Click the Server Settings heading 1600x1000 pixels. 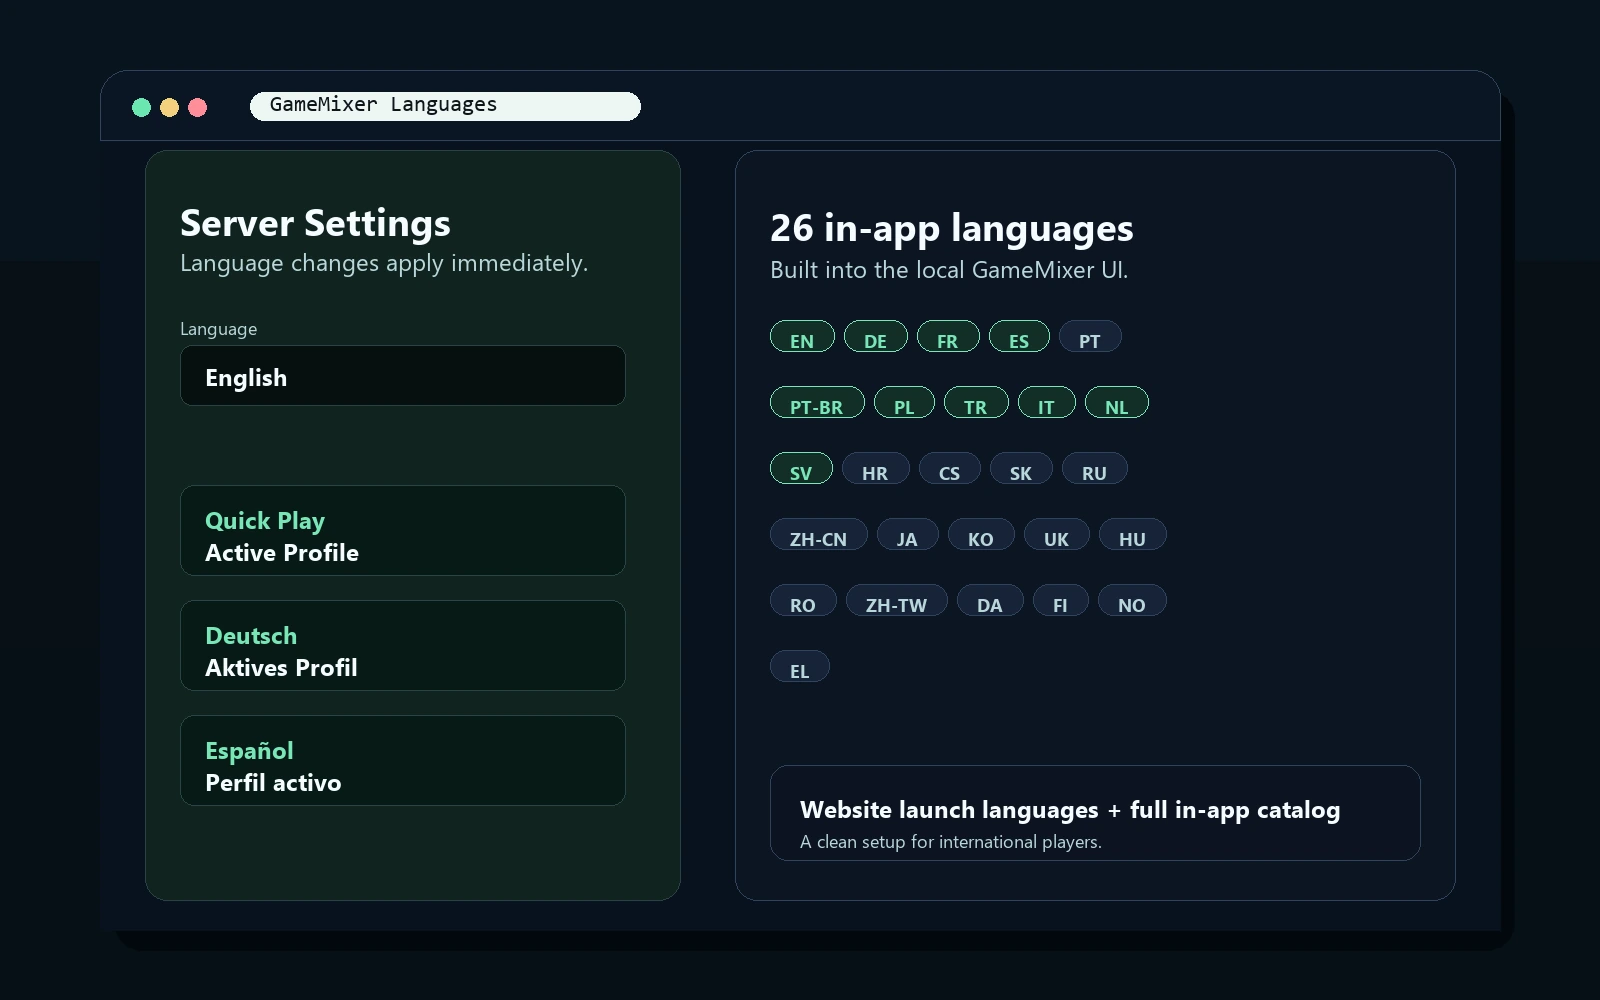[315, 223]
